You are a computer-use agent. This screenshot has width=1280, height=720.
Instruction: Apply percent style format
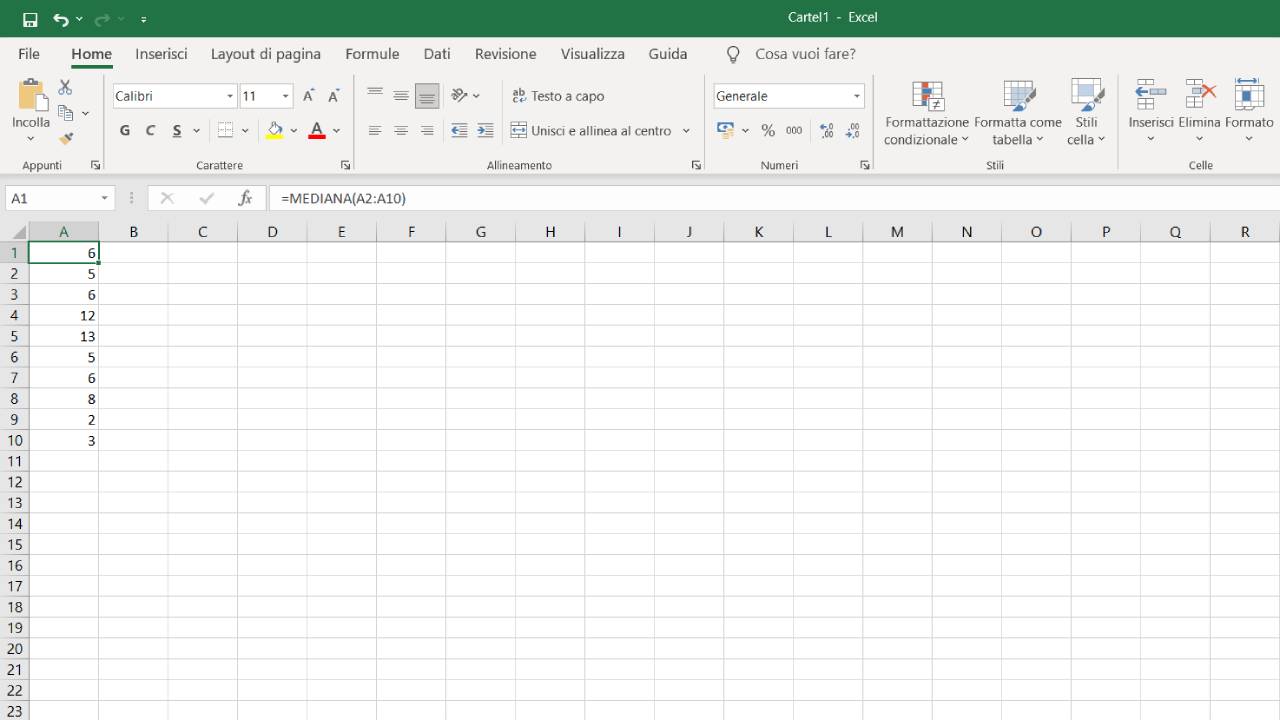tap(768, 130)
